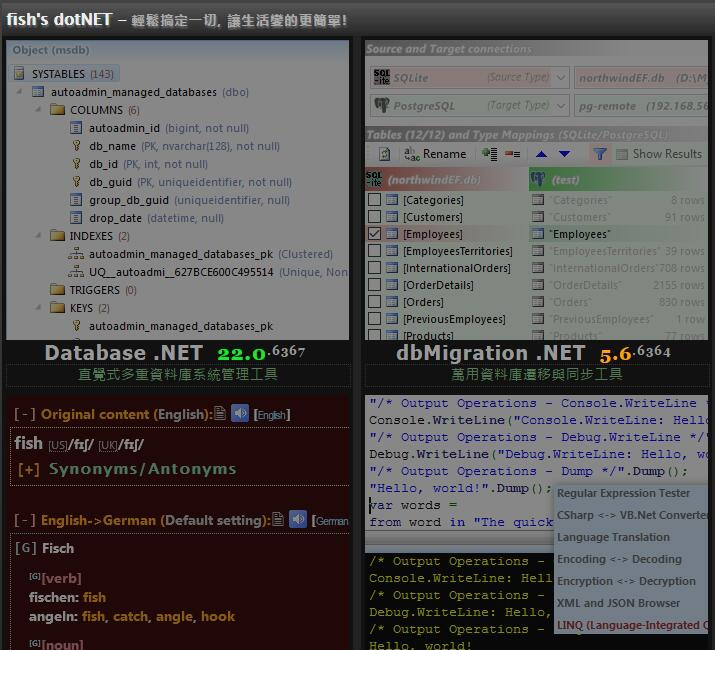Open the Database .NET 22.0 title link
This screenshot has height=676, width=715.
tap(175, 353)
